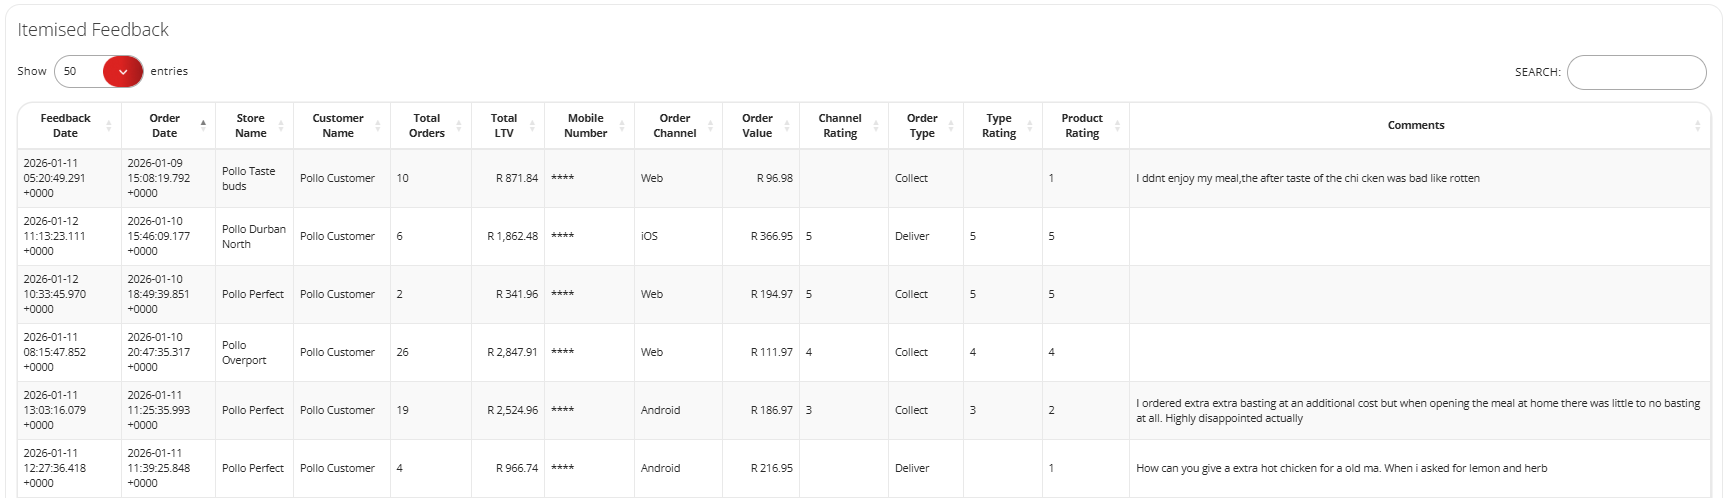Screen dimensions: 1732x498
Task: Sort by Channel Rating column
Action: coord(840,126)
